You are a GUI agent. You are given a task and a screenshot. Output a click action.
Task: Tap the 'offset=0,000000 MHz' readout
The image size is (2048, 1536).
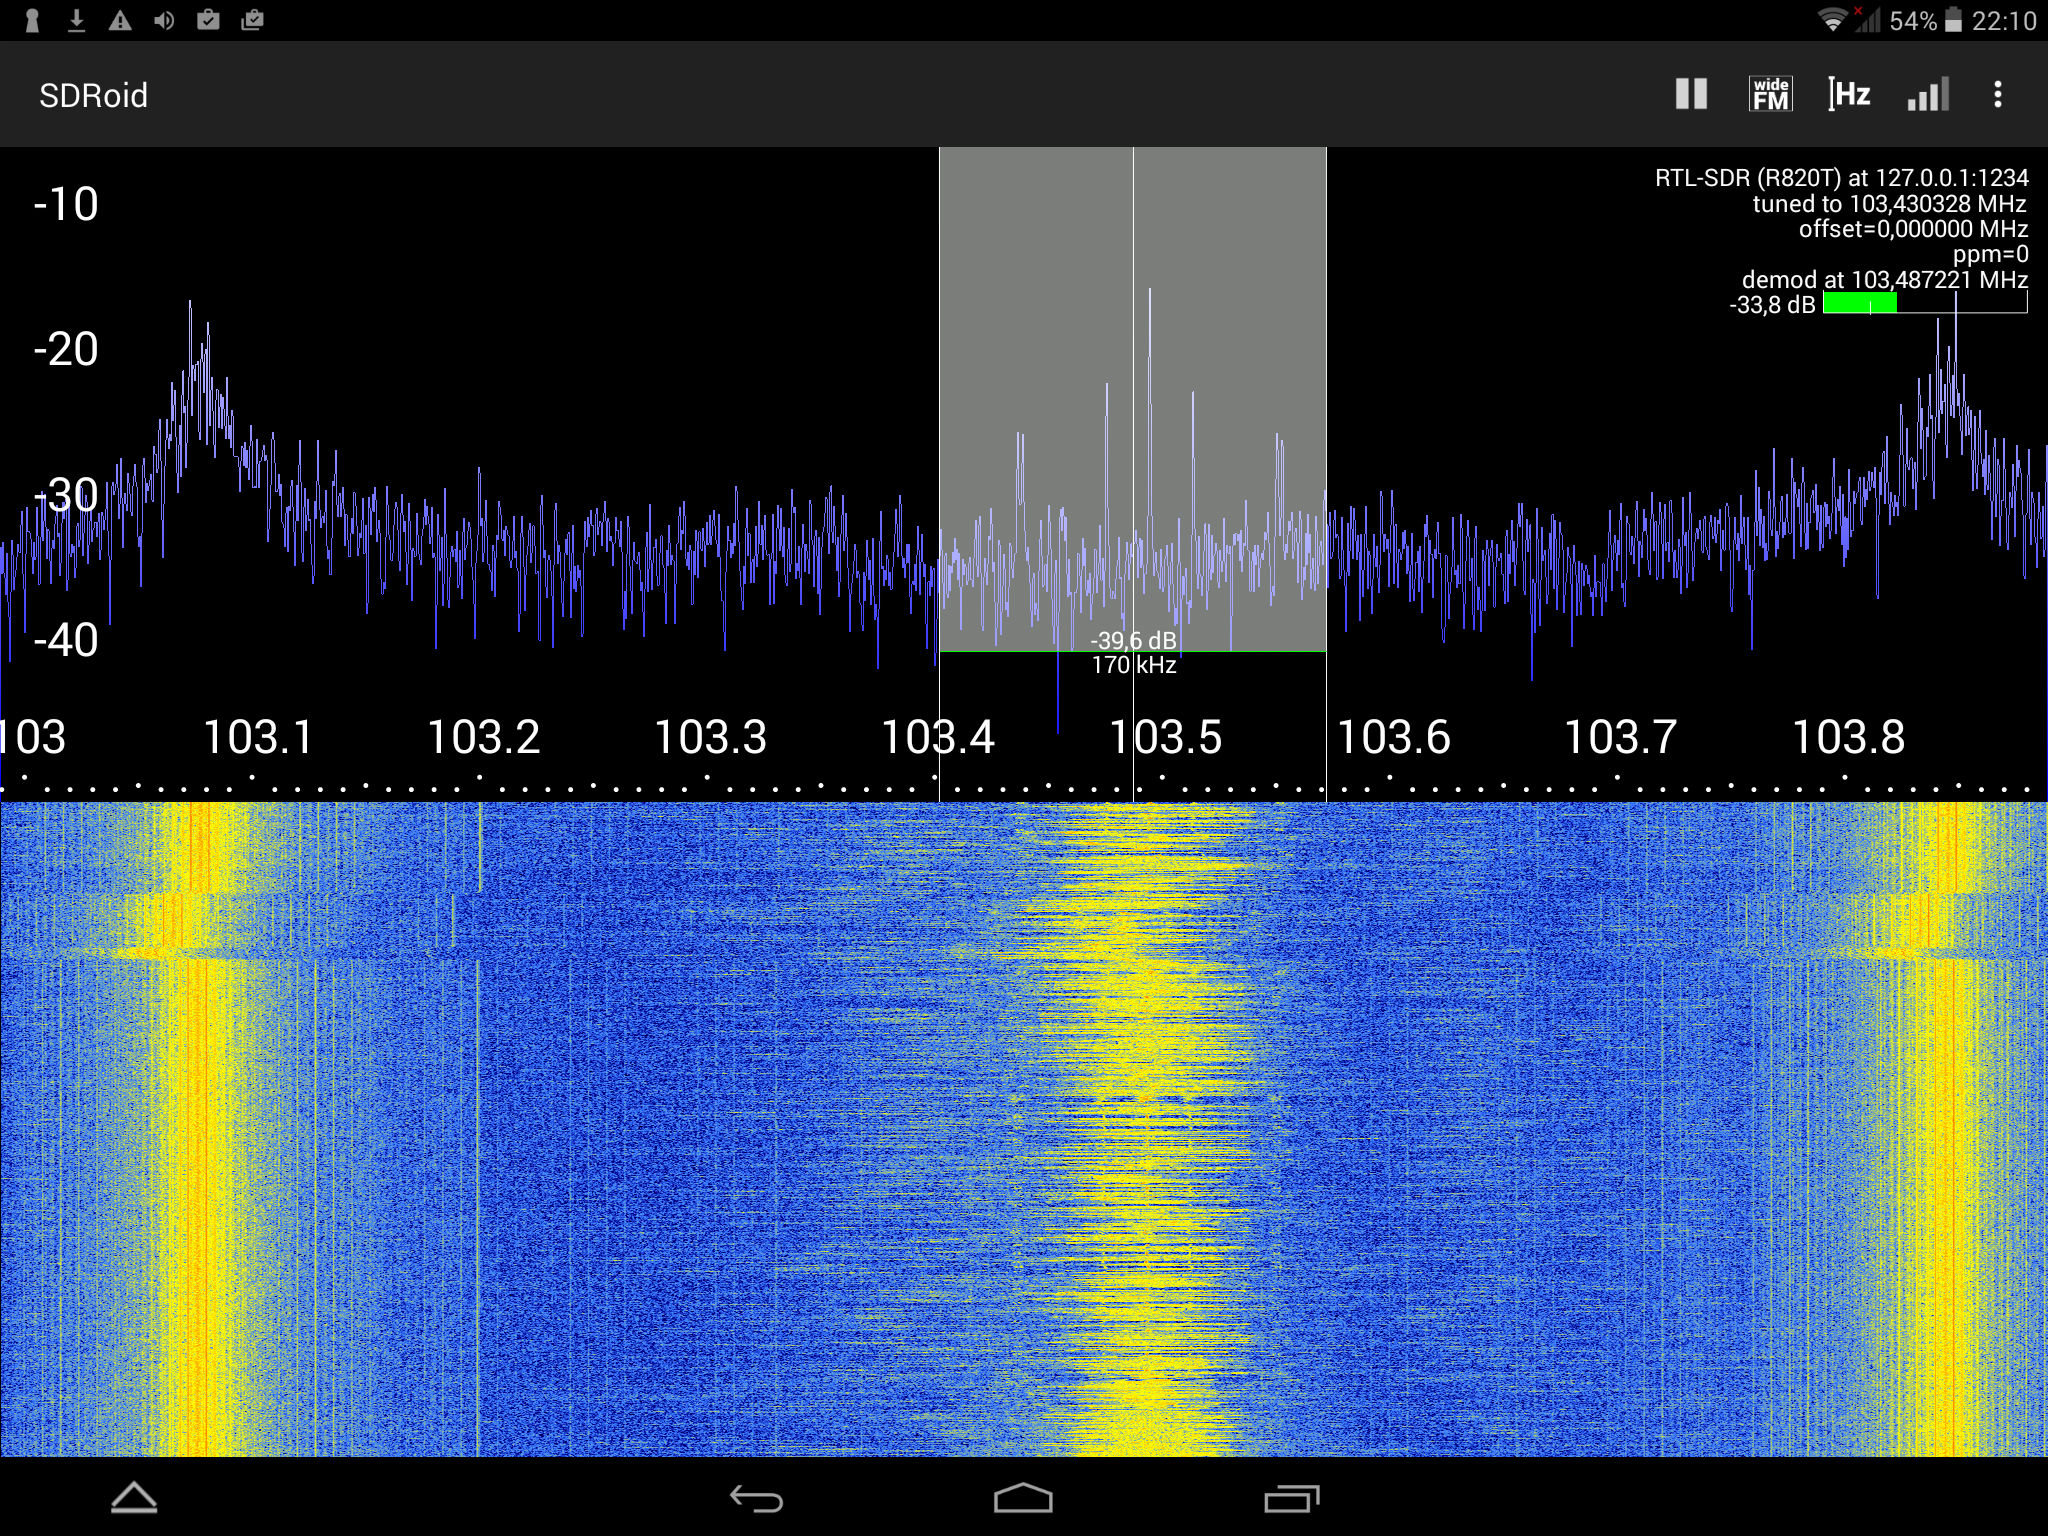tap(1914, 229)
